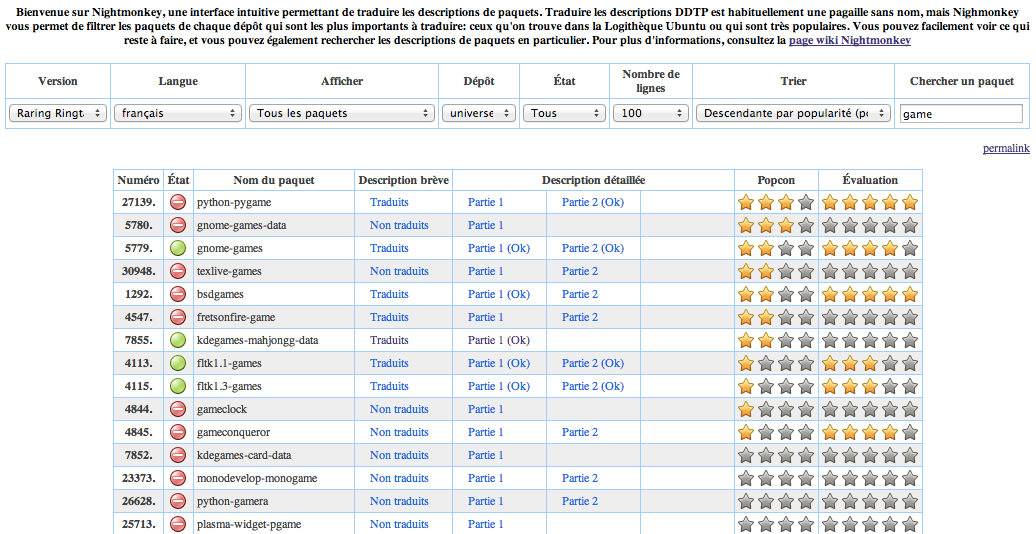Viewport: 1036px width, 534px height.
Task: Open 'Partie 2' for monodevelop-monogame
Action: point(580,478)
